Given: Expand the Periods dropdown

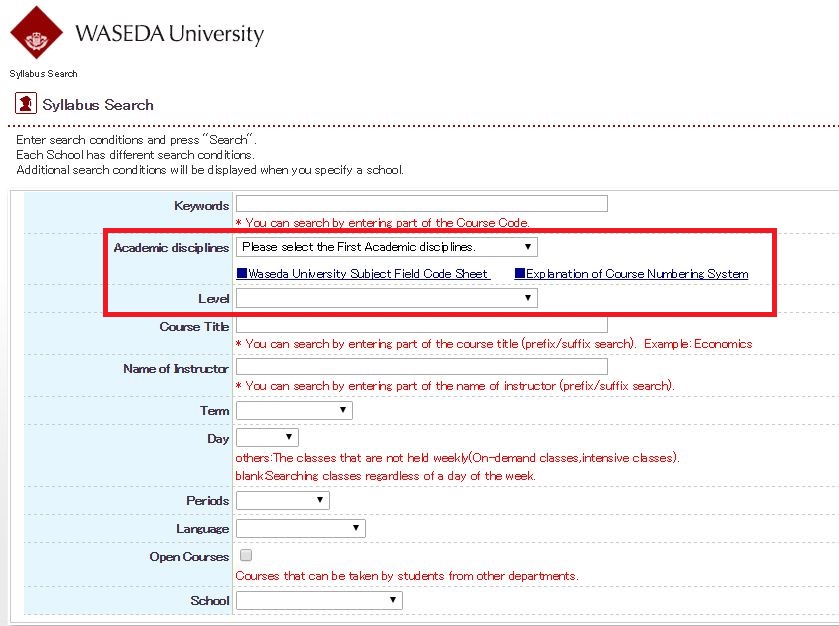Looking at the screenshot, I should pos(321,499).
